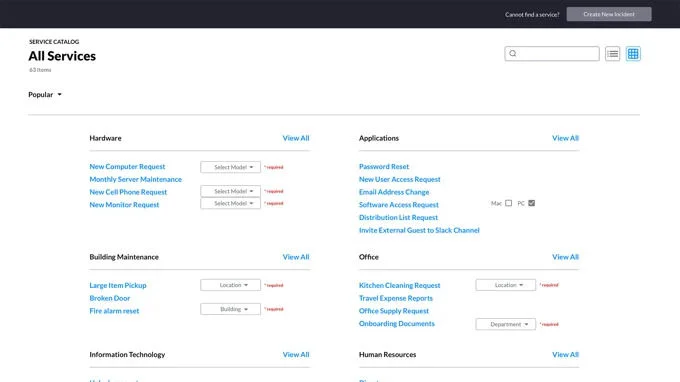Open Select Model dropdown for New Monitor Request
The image size is (680, 382).
click(230, 203)
